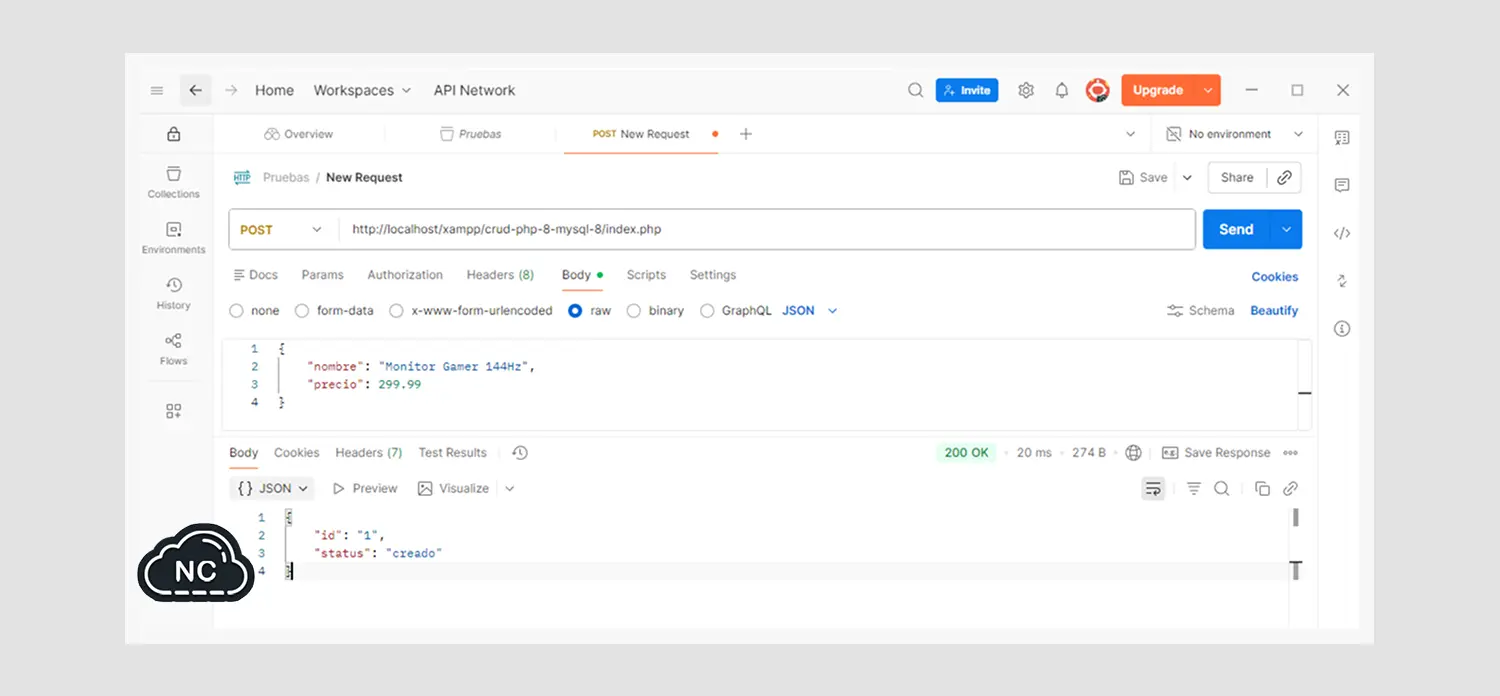Screen dimensions: 1500x696
Task: Open the settings gear icon
Action: [1026, 90]
